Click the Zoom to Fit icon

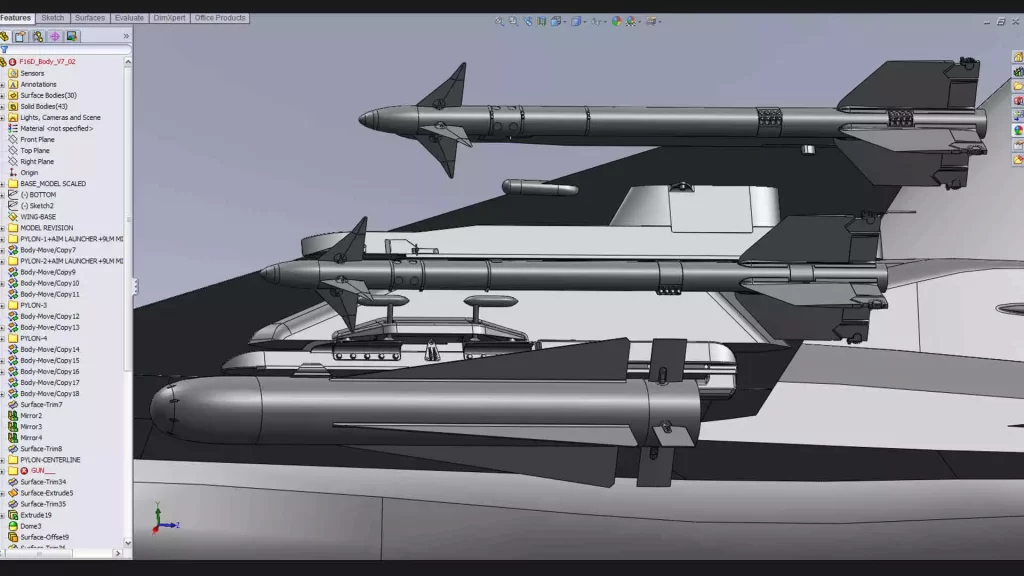(x=500, y=20)
